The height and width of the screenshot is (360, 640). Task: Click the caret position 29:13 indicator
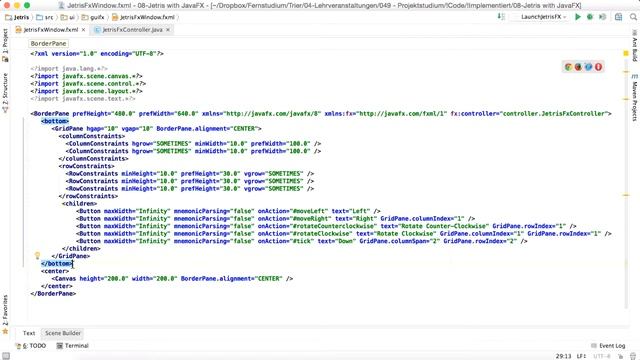click(x=563, y=356)
